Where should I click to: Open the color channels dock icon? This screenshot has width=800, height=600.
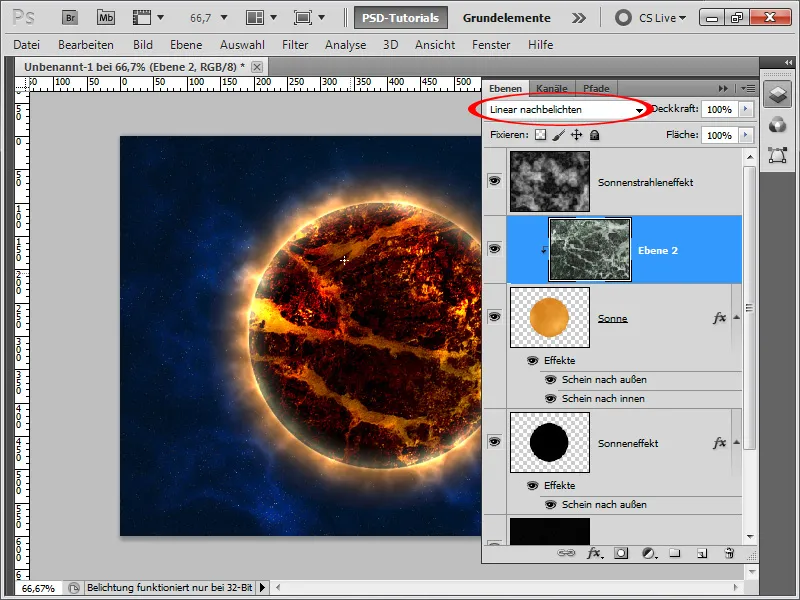click(x=778, y=124)
